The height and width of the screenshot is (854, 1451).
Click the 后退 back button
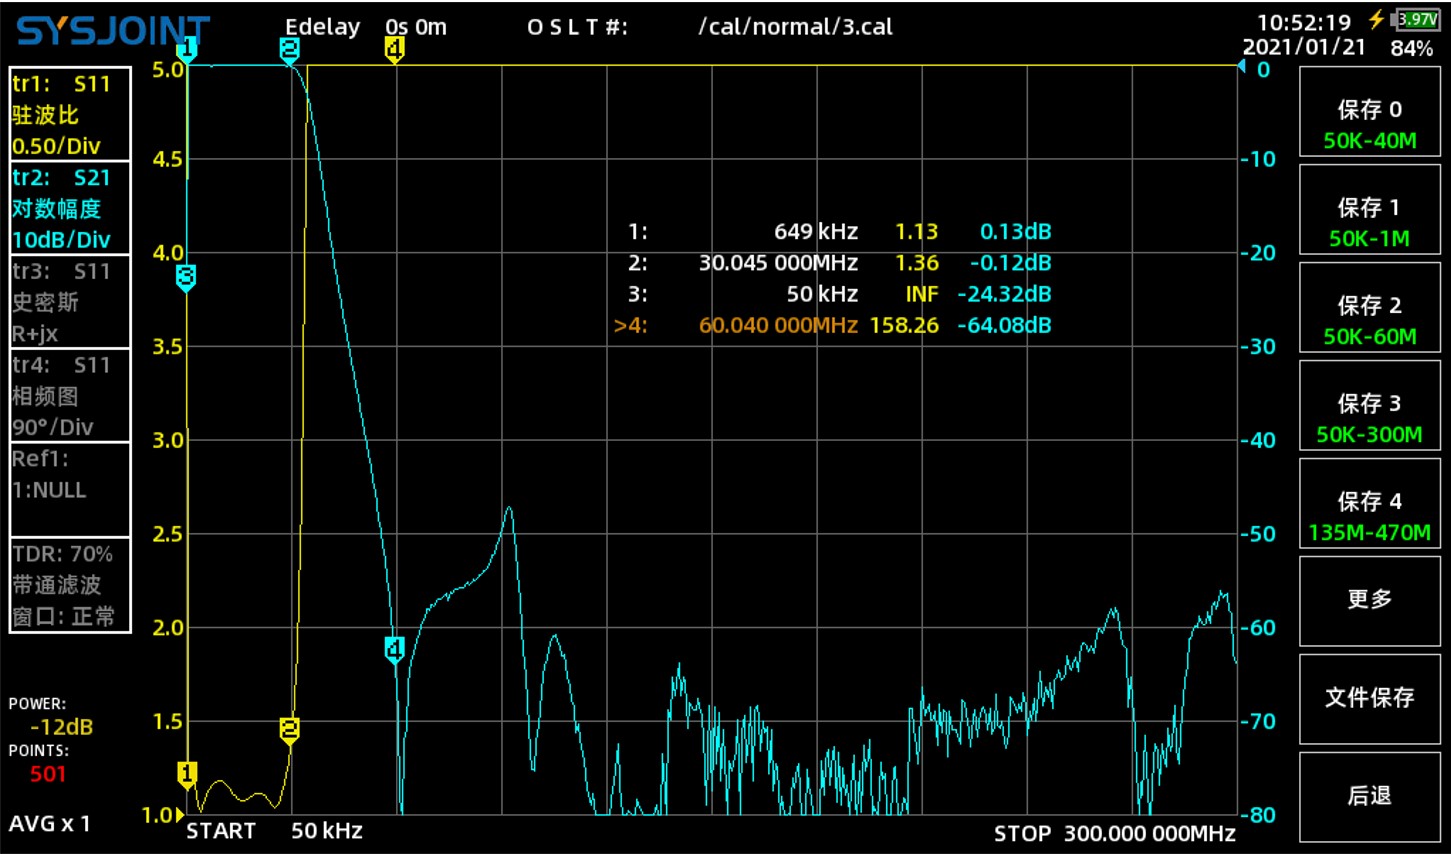(x=1369, y=797)
